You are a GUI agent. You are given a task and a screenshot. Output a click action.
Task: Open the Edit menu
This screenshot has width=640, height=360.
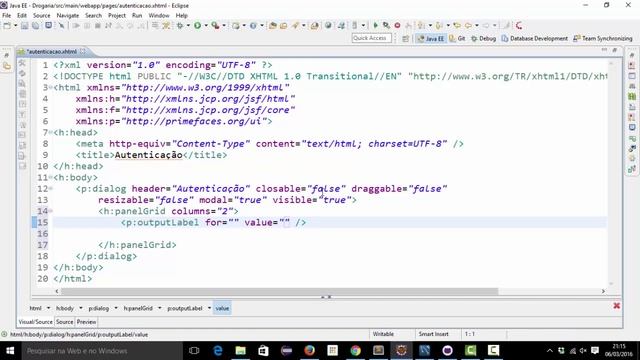[22, 16]
